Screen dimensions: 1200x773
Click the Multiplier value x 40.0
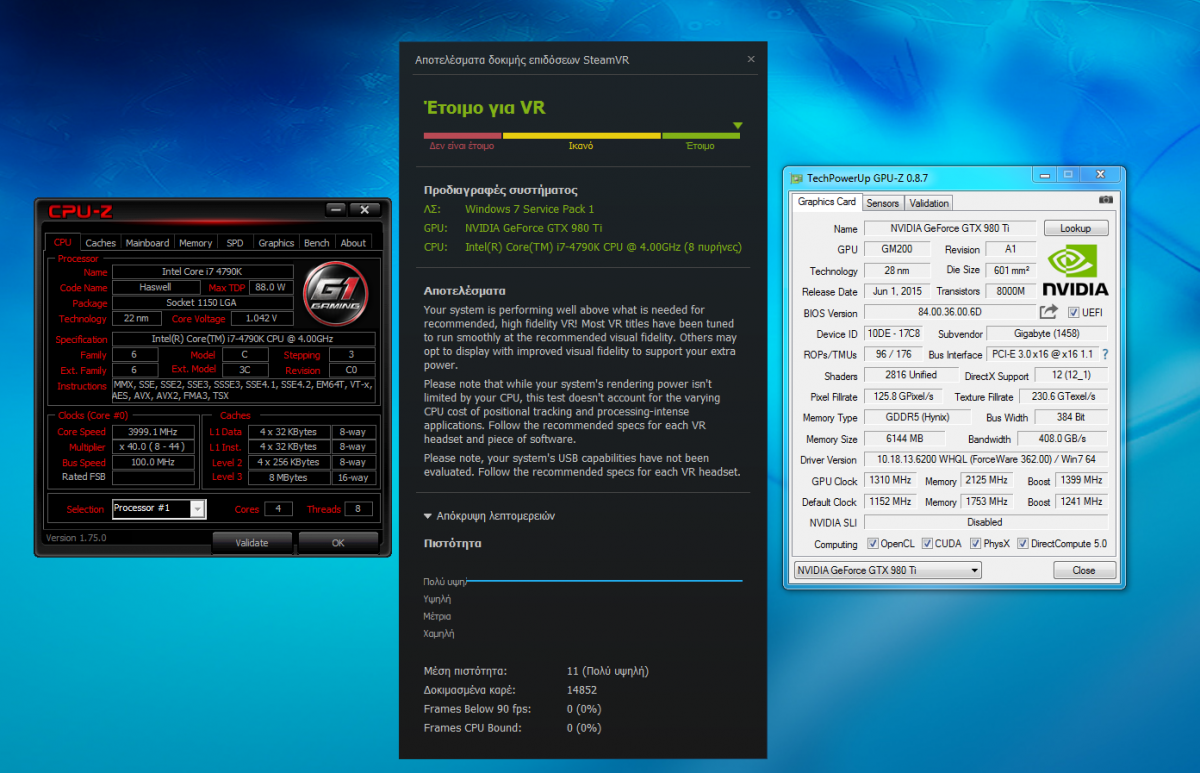coord(153,447)
